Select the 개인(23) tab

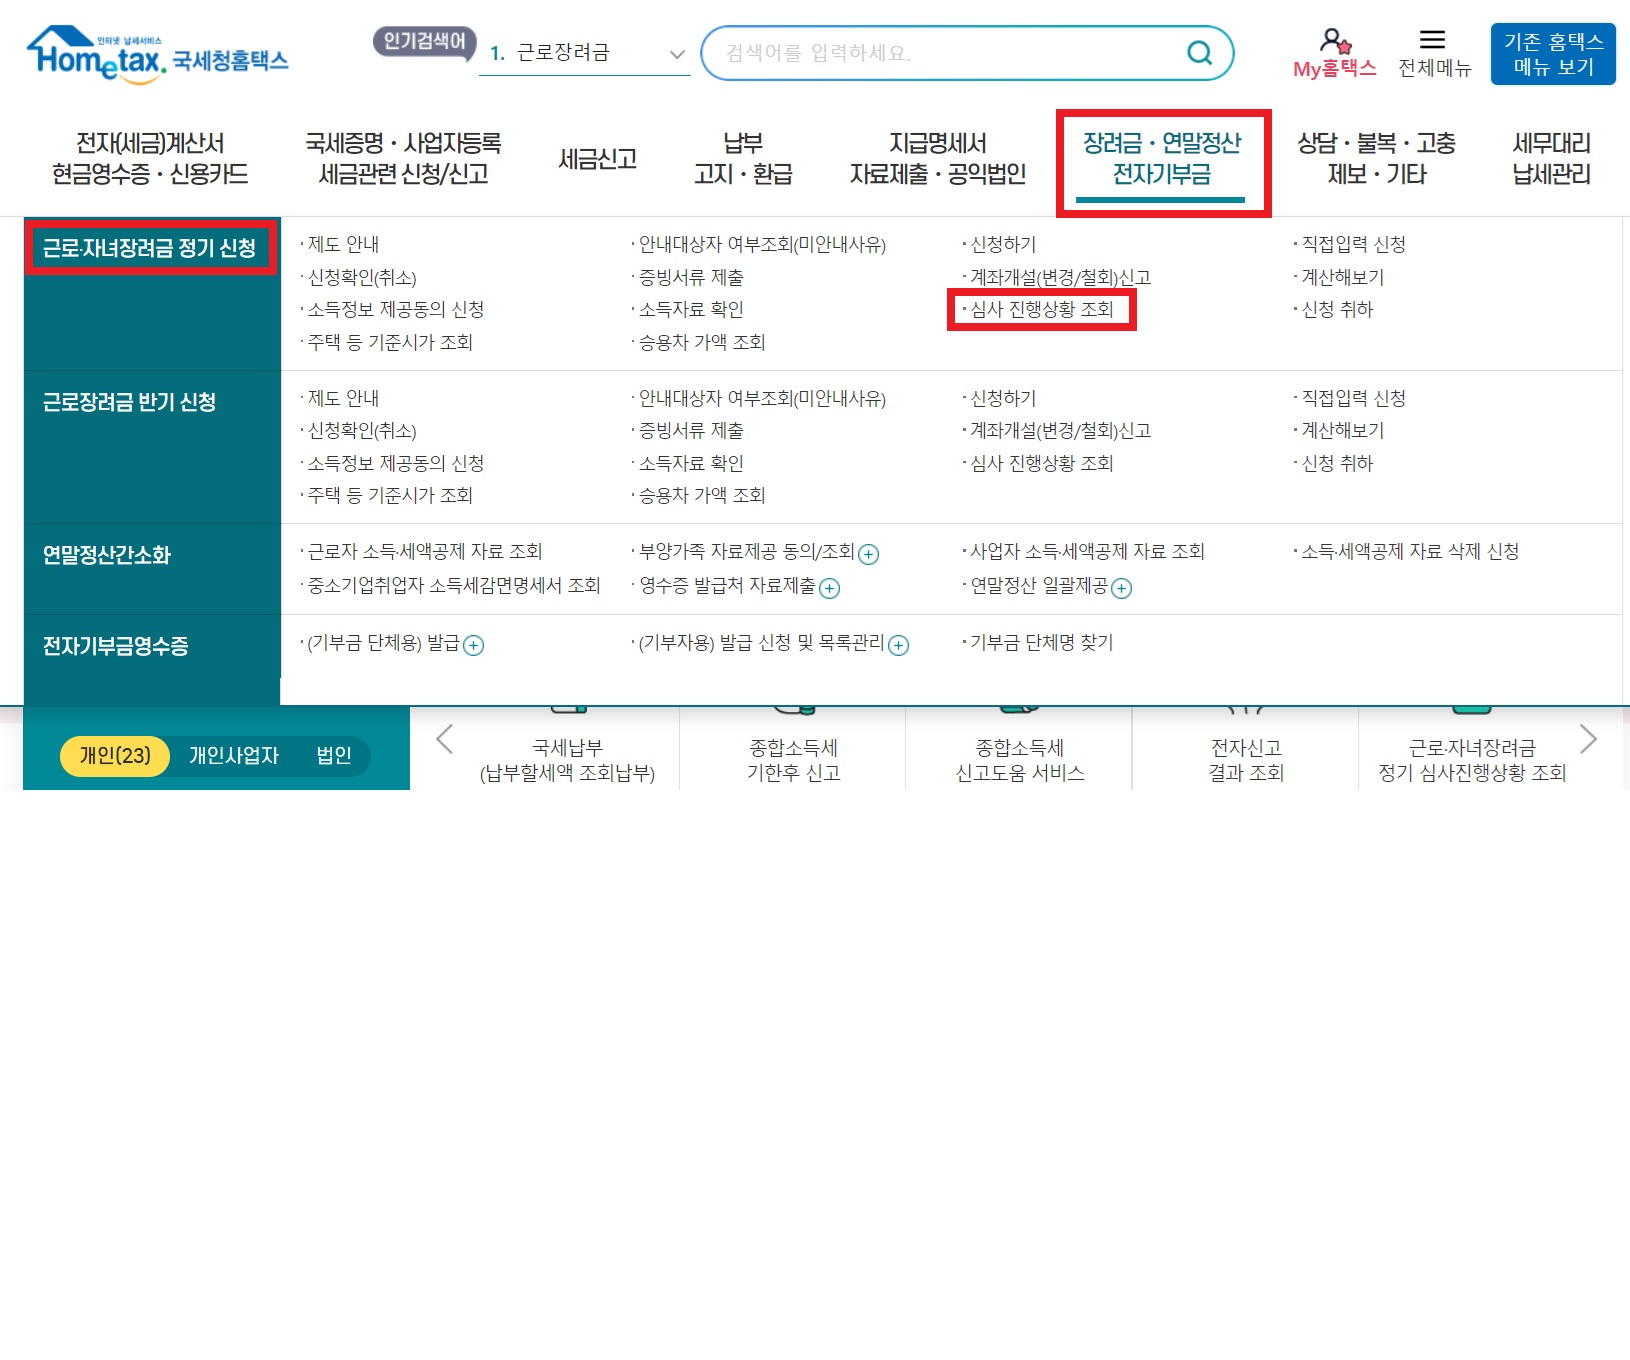pyautogui.click(x=115, y=756)
